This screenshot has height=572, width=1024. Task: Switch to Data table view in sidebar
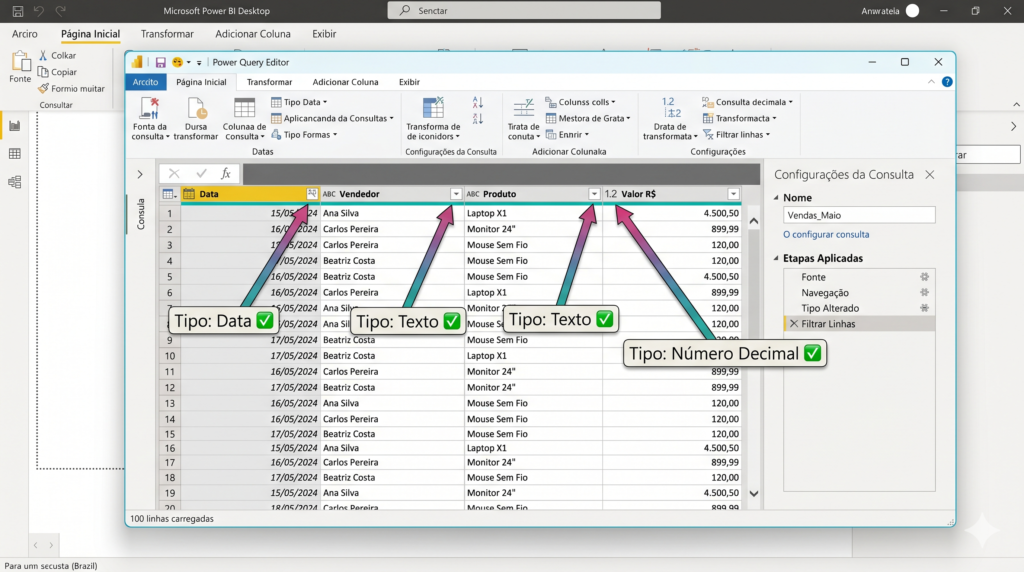coord(14,154)
